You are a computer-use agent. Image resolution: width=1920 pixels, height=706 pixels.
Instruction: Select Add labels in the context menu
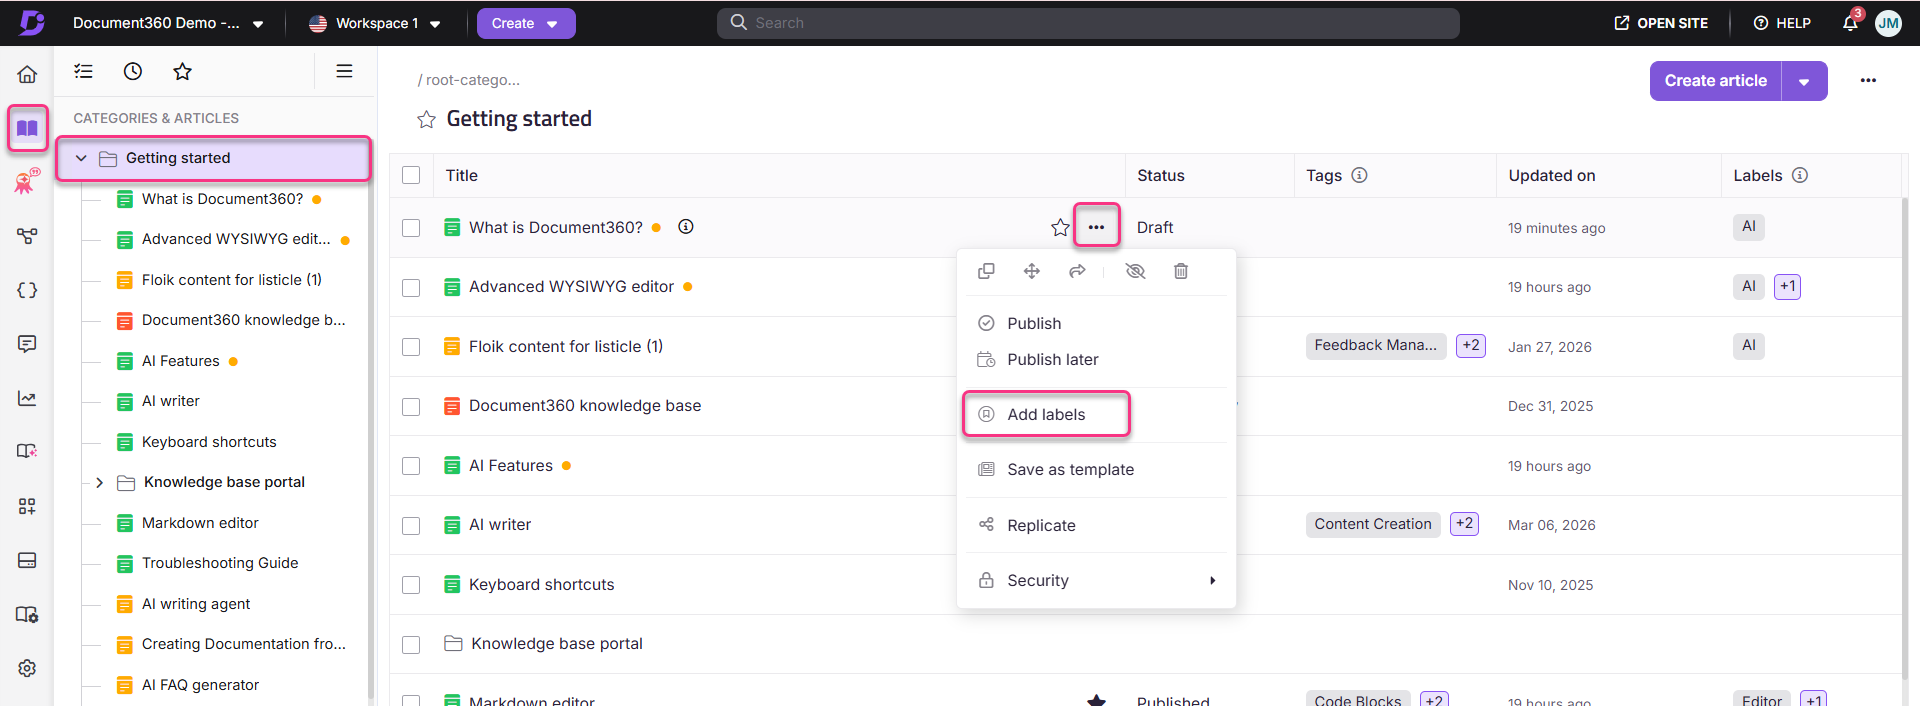[x=1046, y=414]
